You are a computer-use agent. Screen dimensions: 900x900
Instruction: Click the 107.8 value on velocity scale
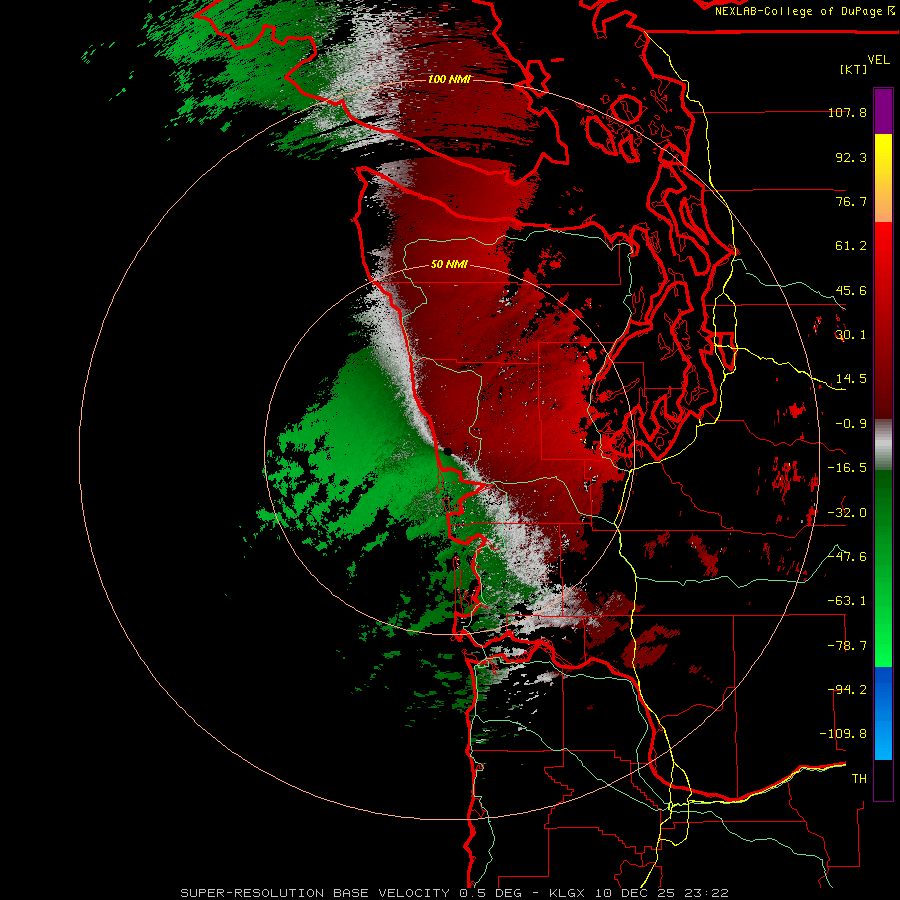coord(847,112)
